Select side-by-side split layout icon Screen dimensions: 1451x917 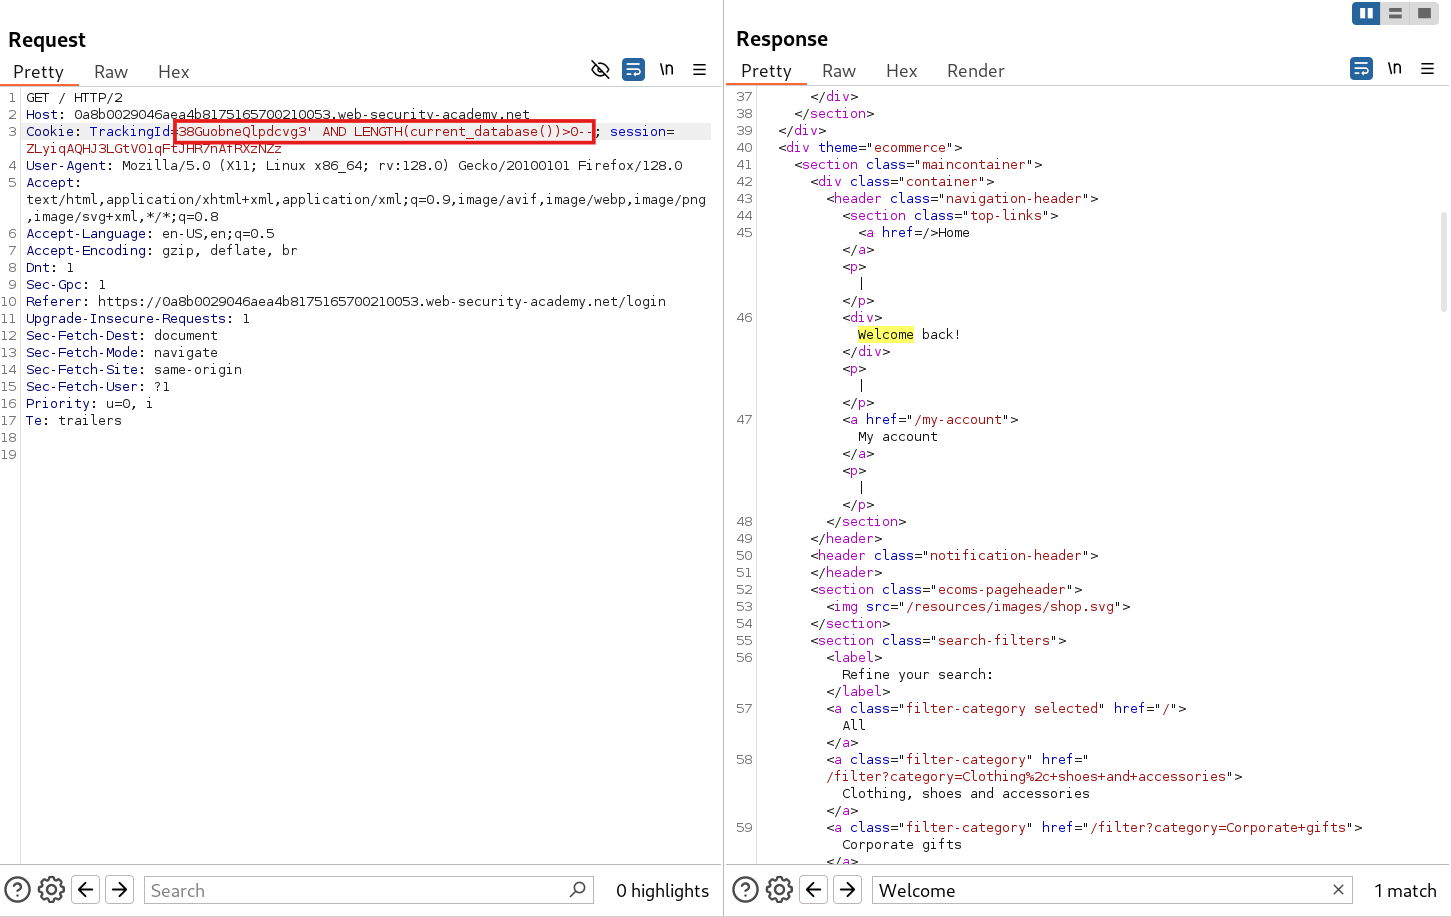pos(1366,13)
